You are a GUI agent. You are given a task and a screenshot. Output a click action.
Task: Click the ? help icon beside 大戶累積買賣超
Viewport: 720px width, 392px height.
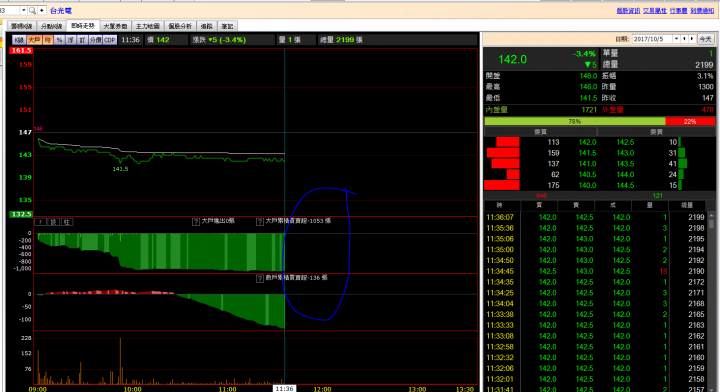pos(260,221)
